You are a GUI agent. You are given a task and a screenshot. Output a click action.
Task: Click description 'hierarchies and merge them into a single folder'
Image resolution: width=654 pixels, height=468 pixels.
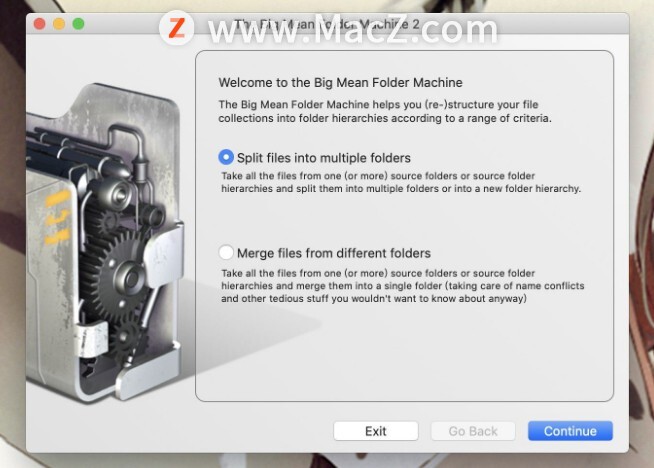tap(331, 286)
